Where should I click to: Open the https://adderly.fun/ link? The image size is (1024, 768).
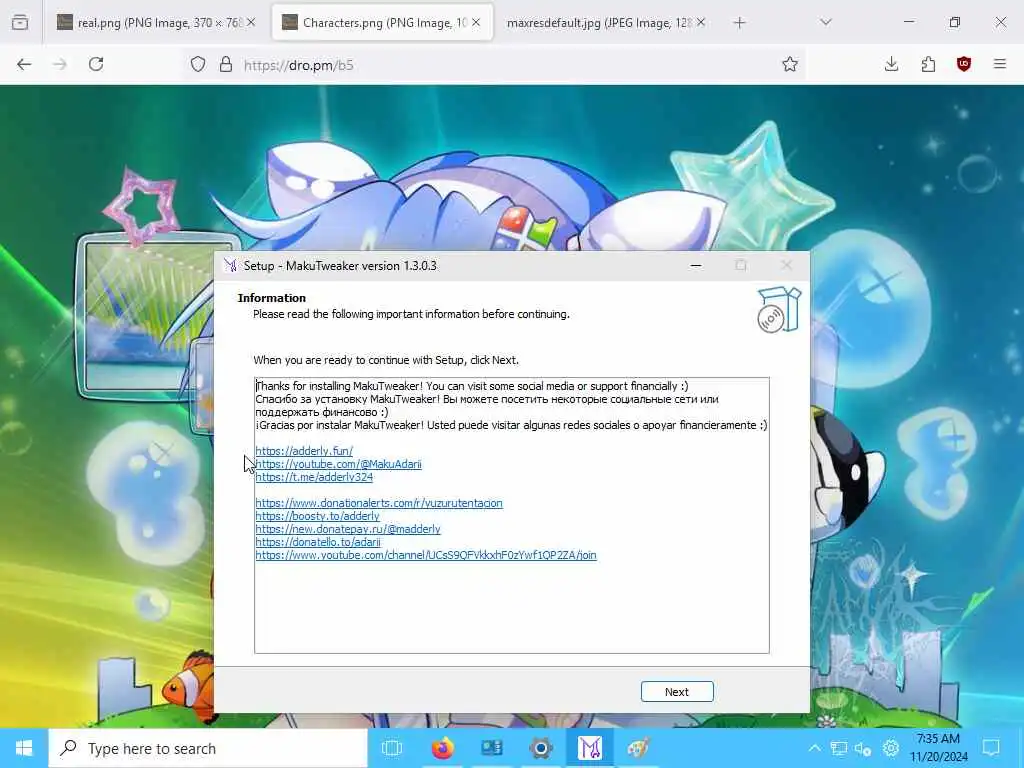304,451
